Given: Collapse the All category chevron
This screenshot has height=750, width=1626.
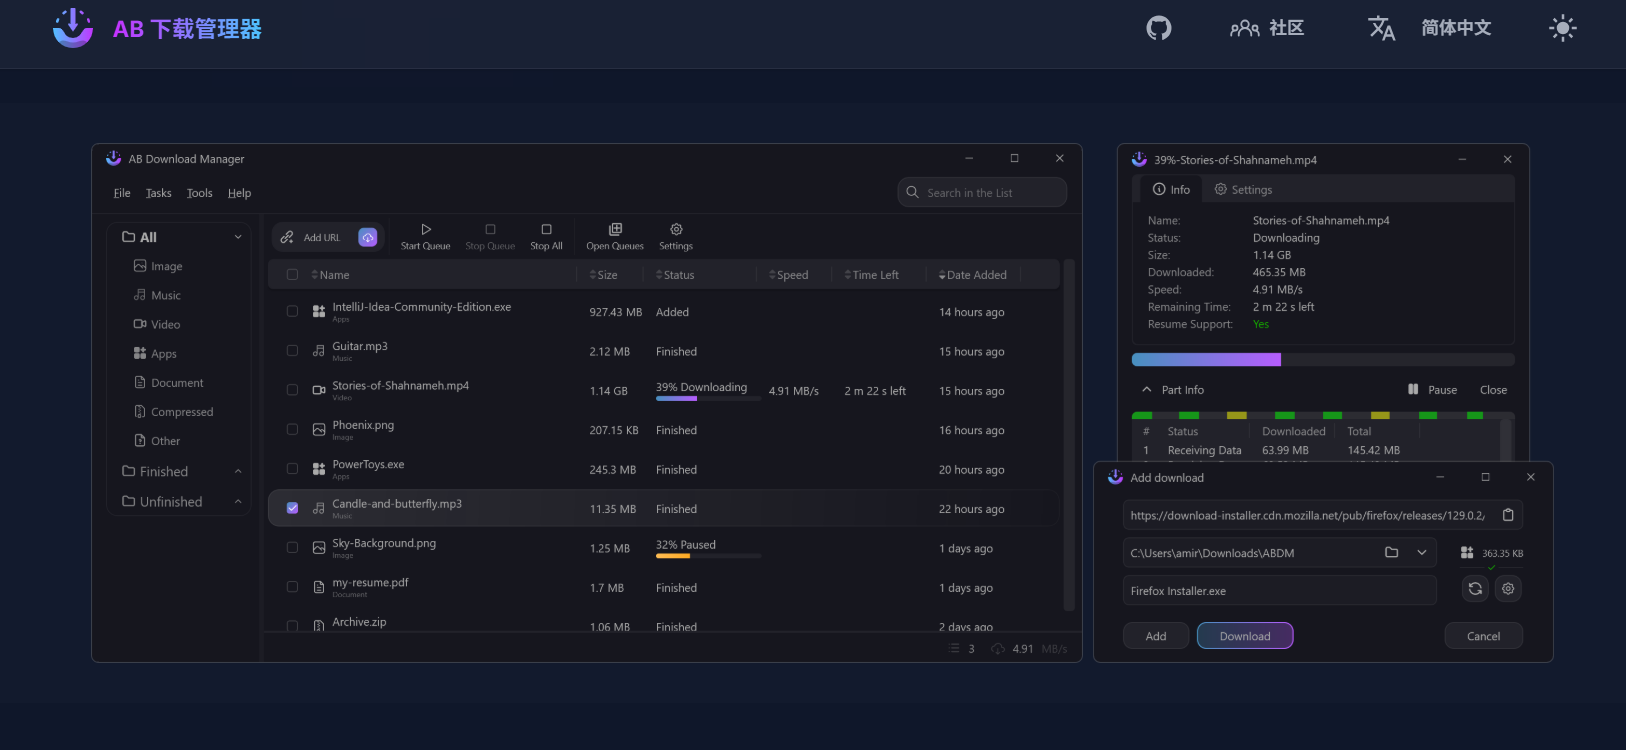Looking at the screenshot, I should point(238,237).
